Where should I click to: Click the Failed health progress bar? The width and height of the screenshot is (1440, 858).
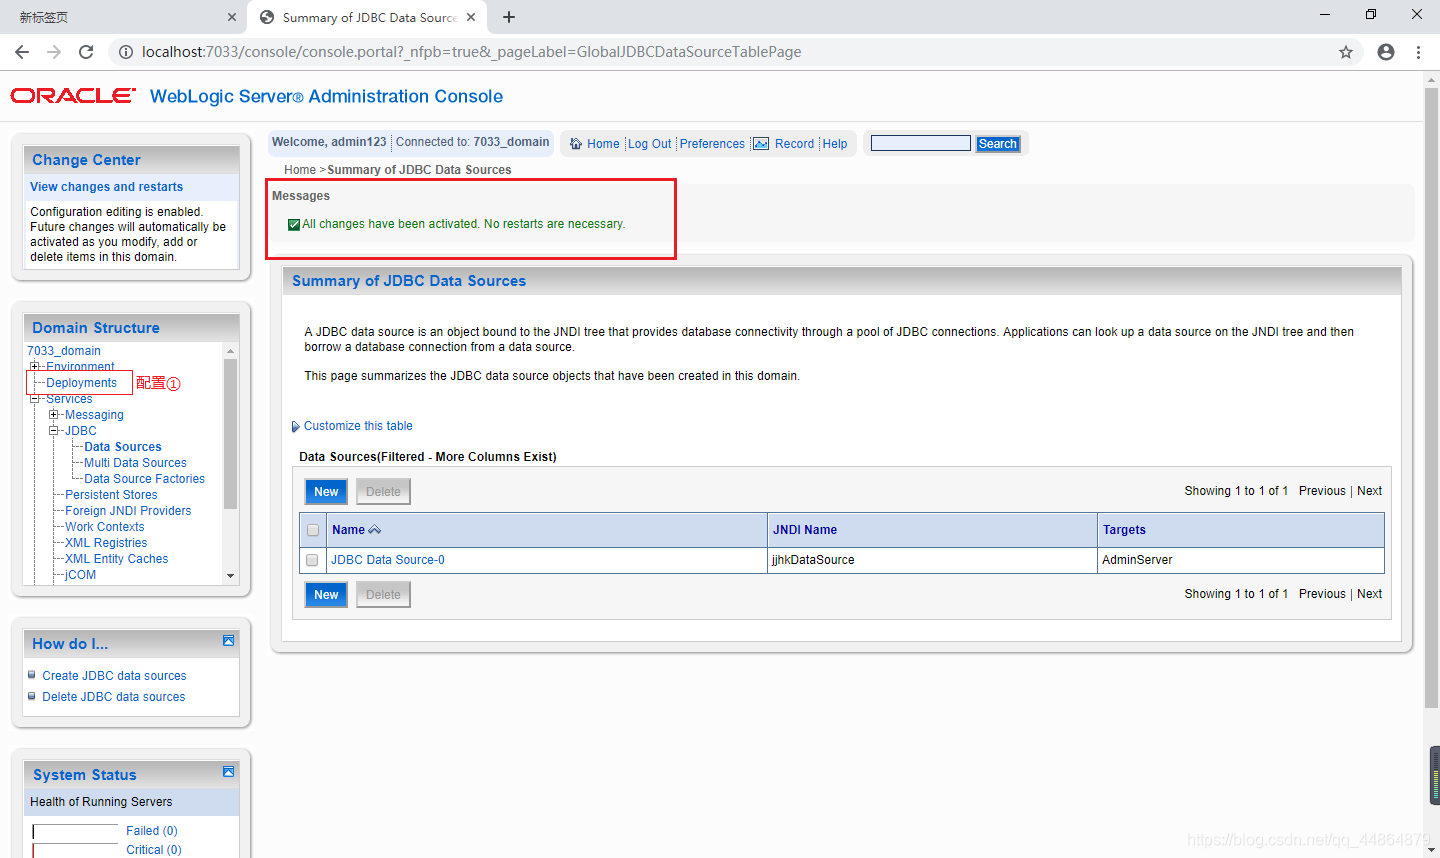tap(75, 832)
